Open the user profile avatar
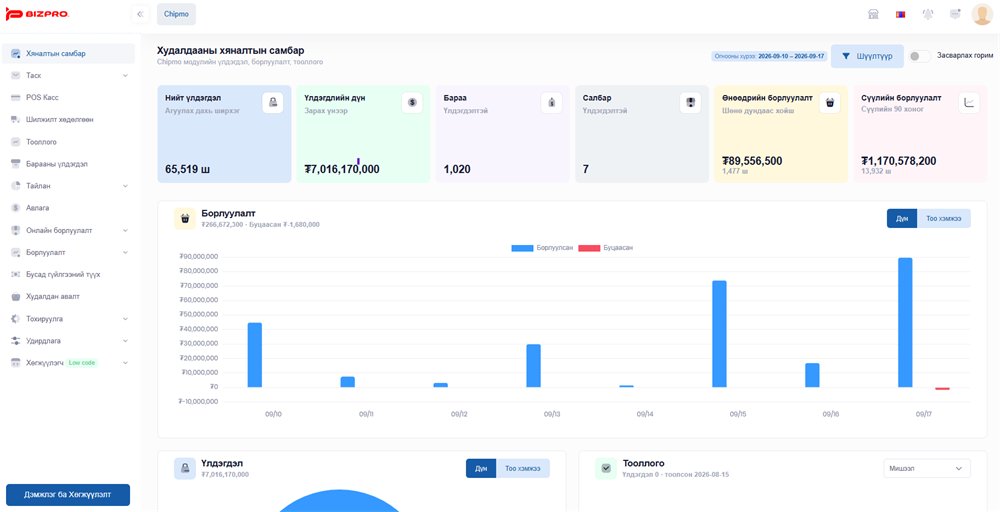This screenshot has height=512, width=1000. [x=982, y=14]
